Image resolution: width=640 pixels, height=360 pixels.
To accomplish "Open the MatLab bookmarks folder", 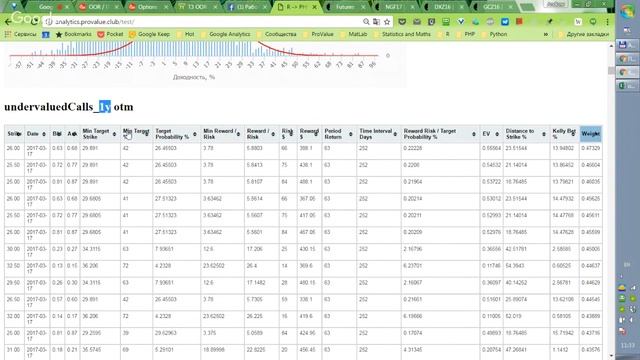I will tap(354, 34).
